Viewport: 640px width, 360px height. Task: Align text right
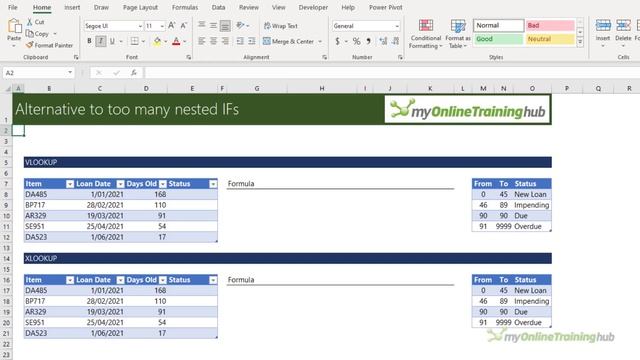[x=225, y=41]
